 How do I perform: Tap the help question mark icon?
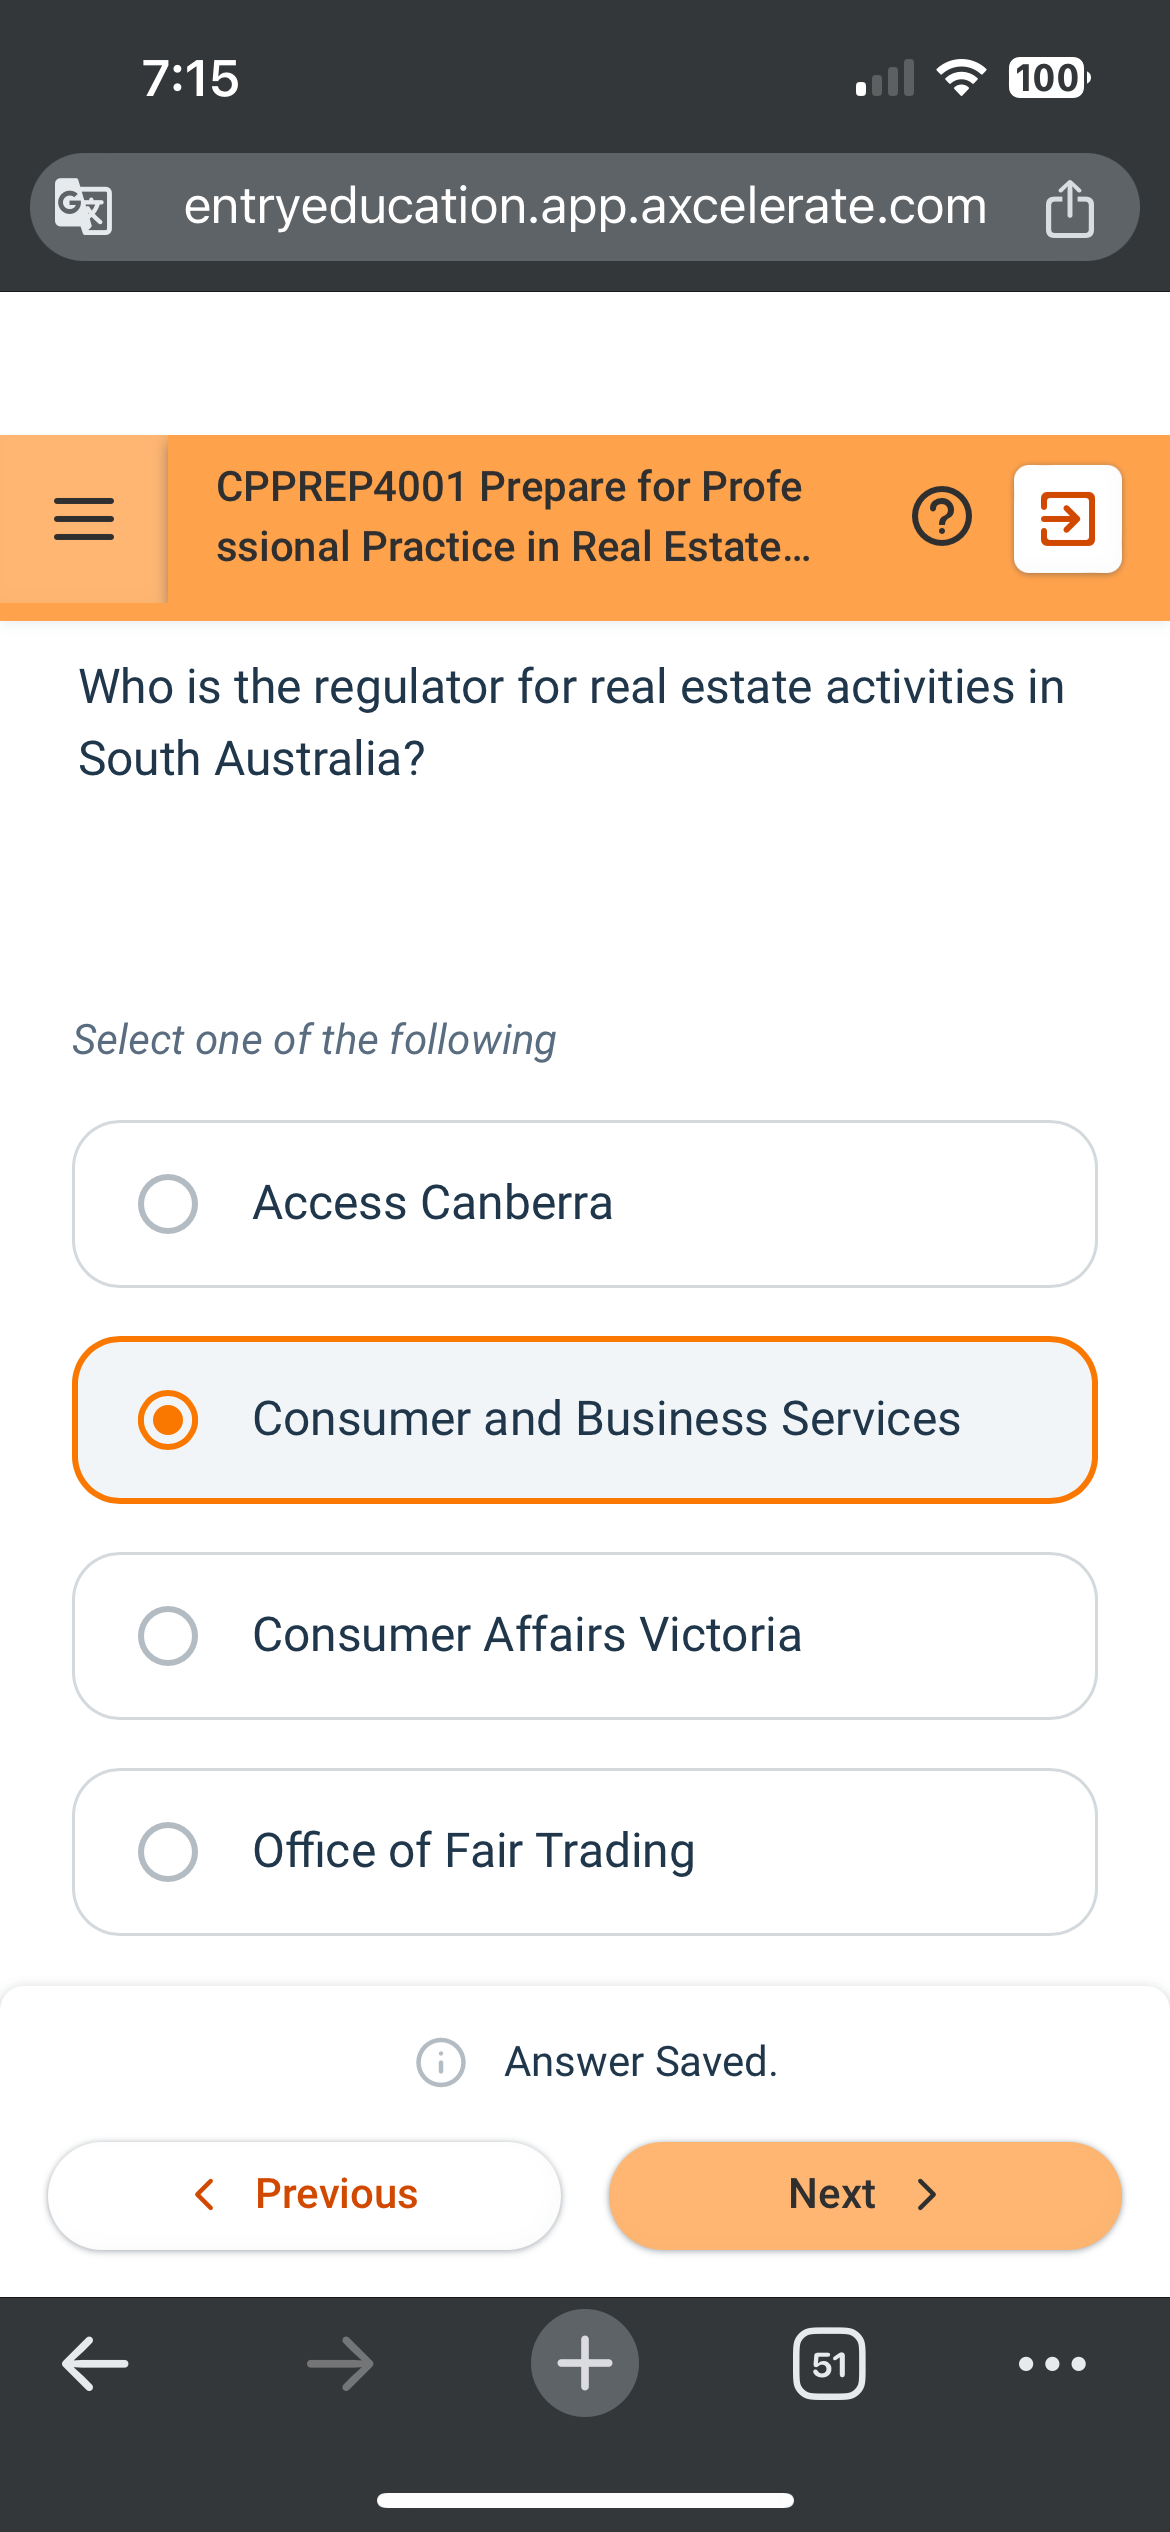(941, 518)
